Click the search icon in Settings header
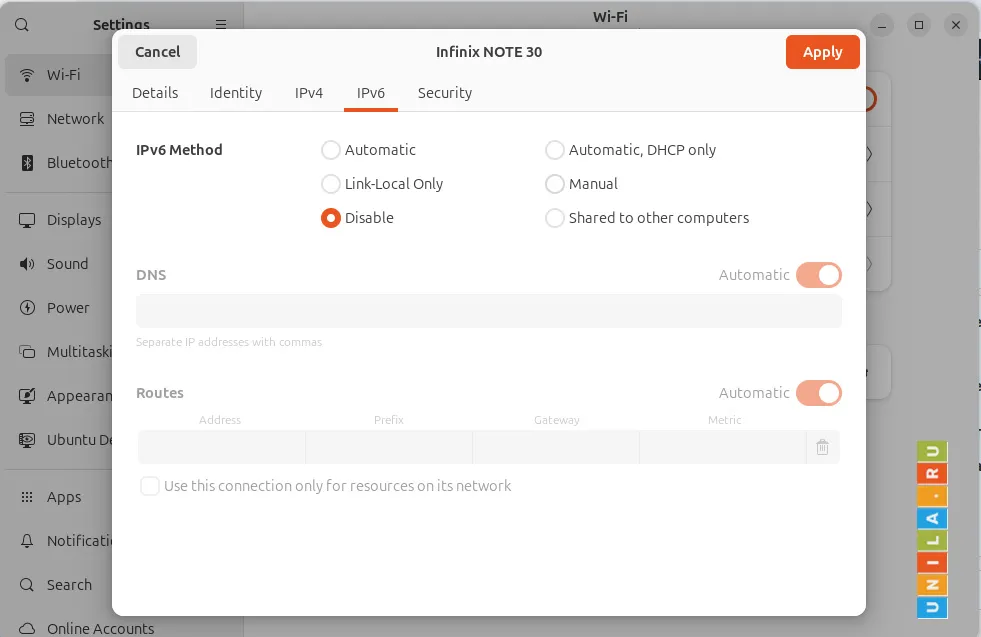The width and height of the screenshot is (981, 637). pyautogui.click(x=22, y=25)
